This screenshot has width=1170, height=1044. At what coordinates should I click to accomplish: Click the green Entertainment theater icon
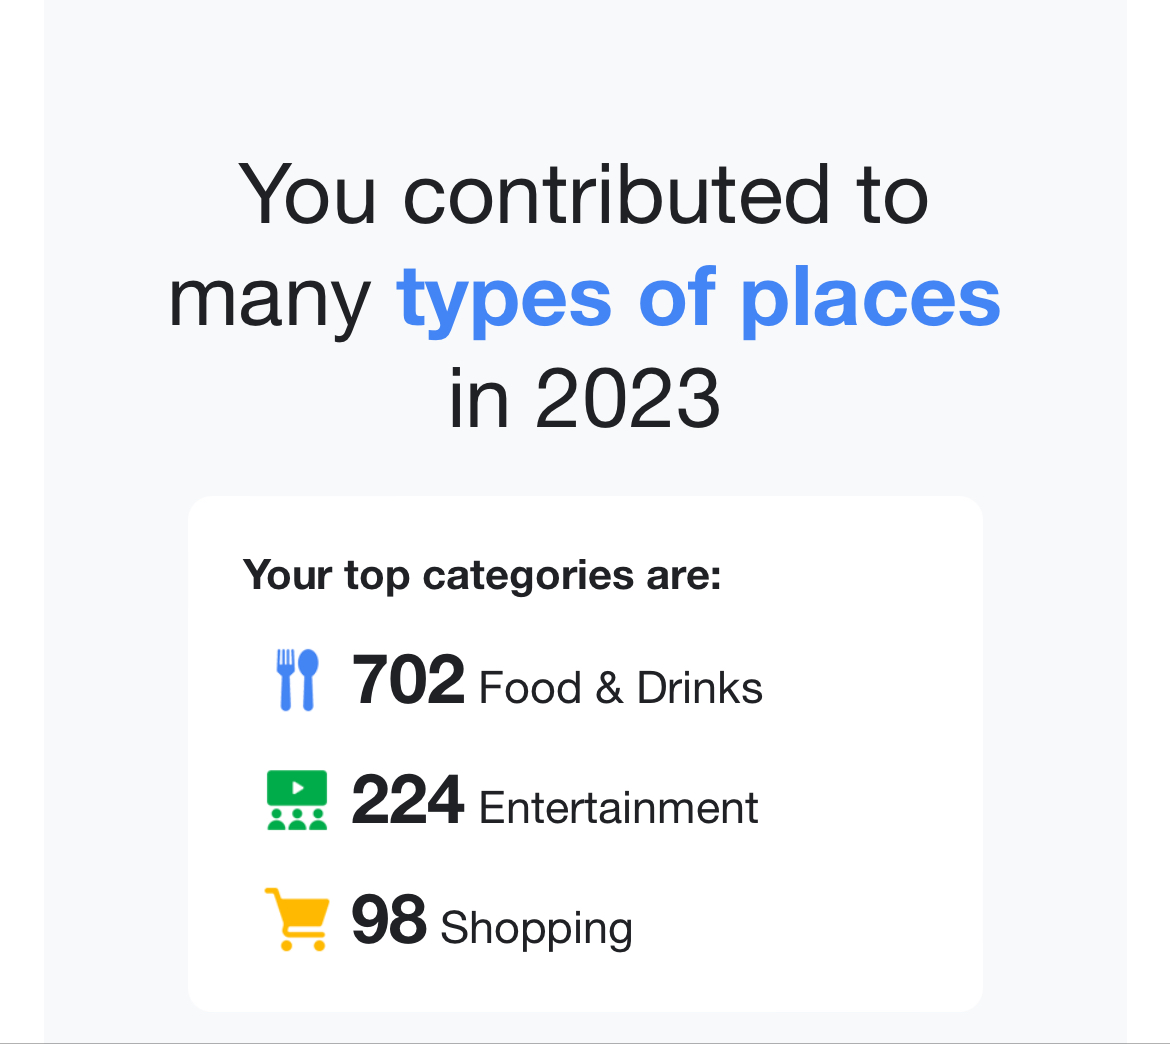pos(297,800)
